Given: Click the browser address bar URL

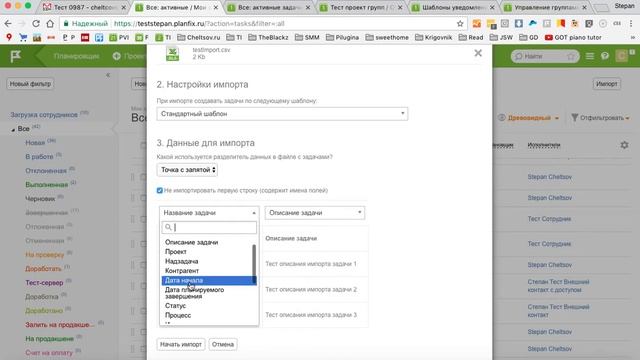Looking at the screenshot, I should [199, 24].
